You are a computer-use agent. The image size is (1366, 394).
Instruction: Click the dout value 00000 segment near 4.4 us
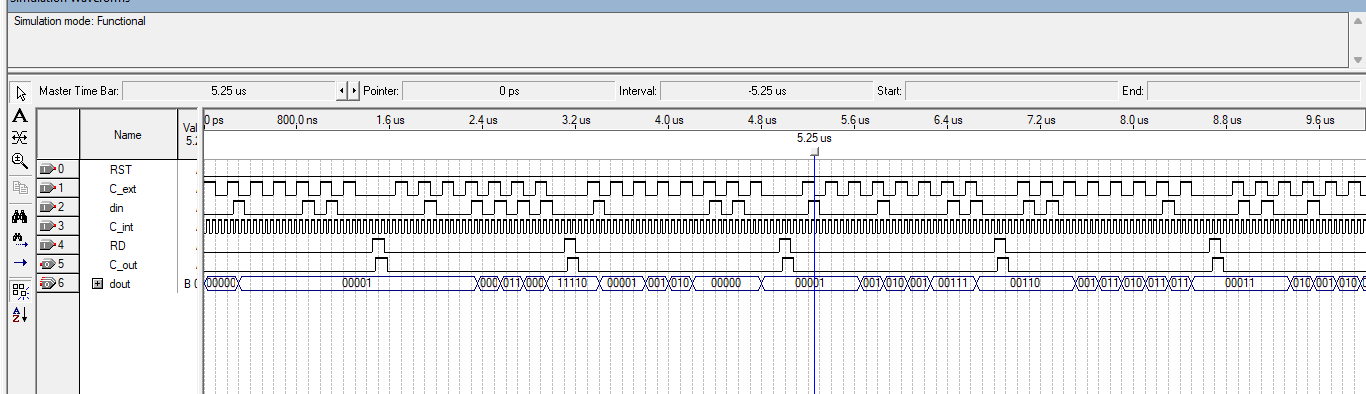[x=725, y=284]
